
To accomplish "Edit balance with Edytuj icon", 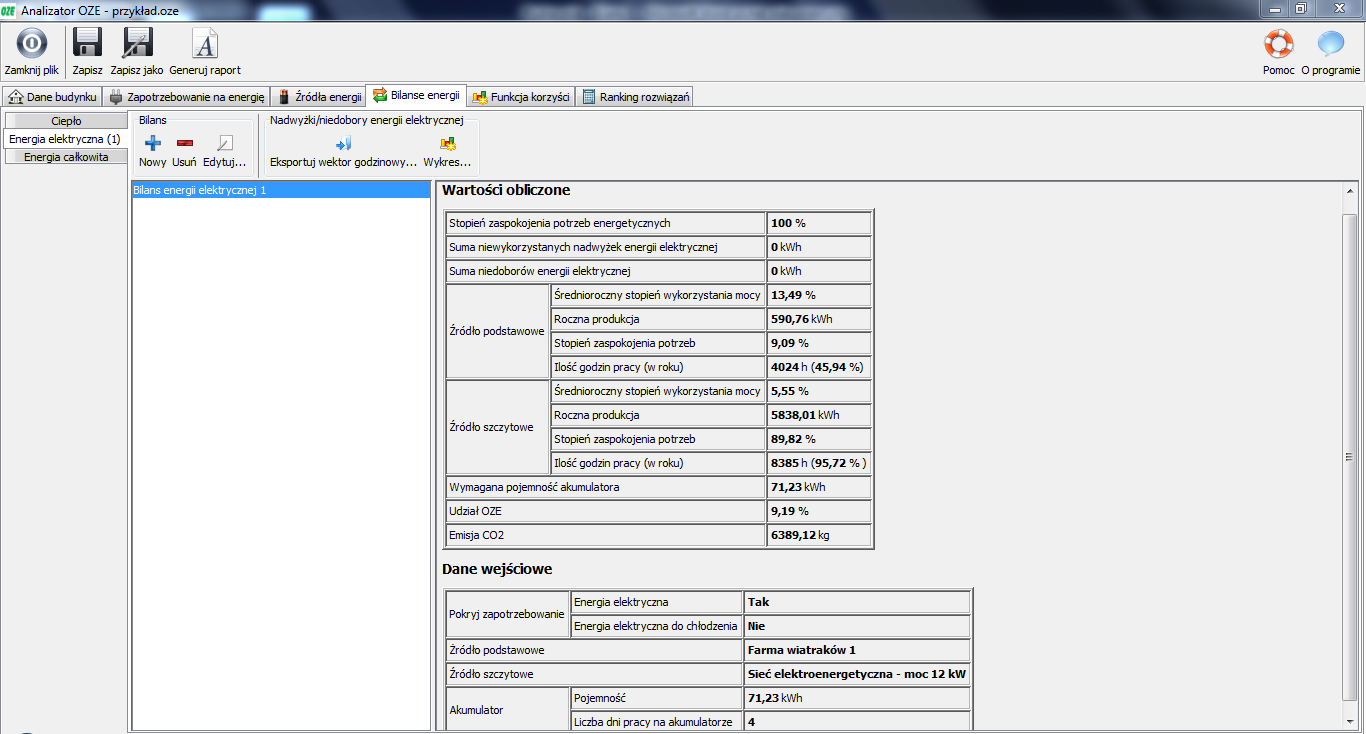I will click(225, 143).
